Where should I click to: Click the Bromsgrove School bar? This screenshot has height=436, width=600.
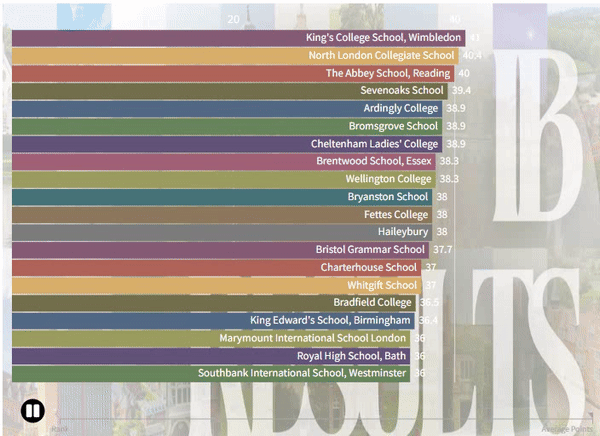(227, 127)
